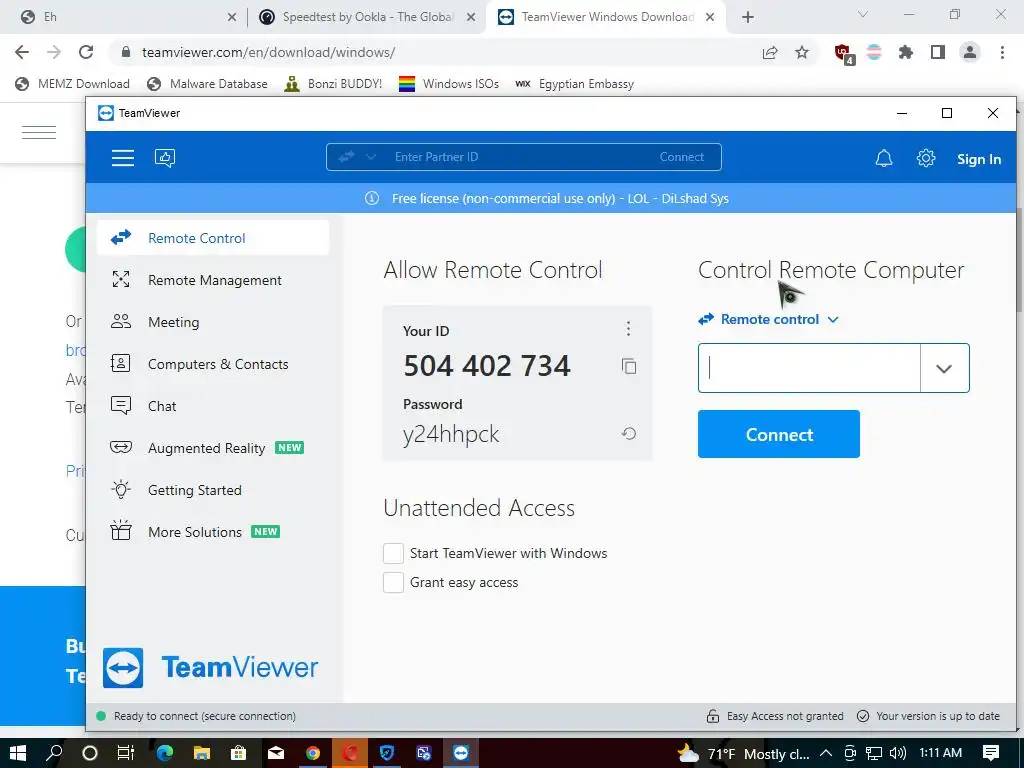
Task: Open the uBlock extension icon
Action: (x=843, y=53)
